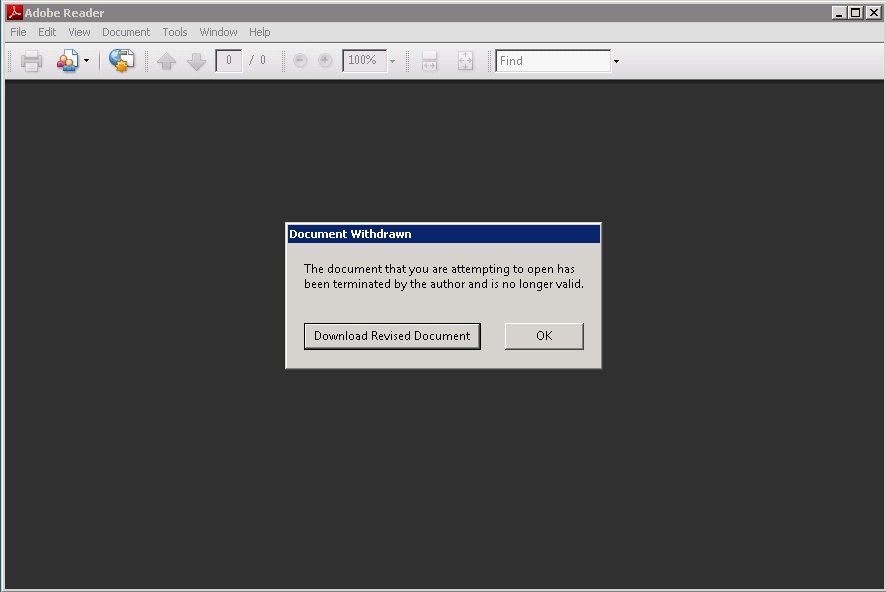Select the fit width page icon
The width and height of the screenshot is (886, 592).
[x=429, y=61]
